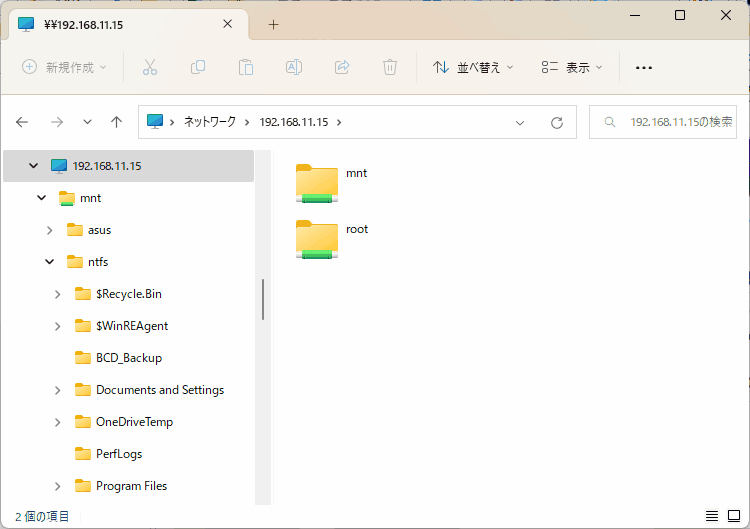
Task: Select $Recycle.Bin in navigation tree
Action: click(x=129, y=294)
